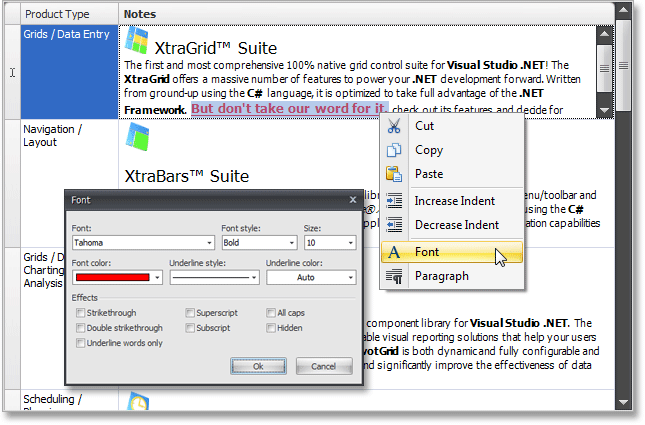Click the row indicator of the first row
The width and height of the screenshot is (645, 425).
pyautogui.click(x=12, y=72)
